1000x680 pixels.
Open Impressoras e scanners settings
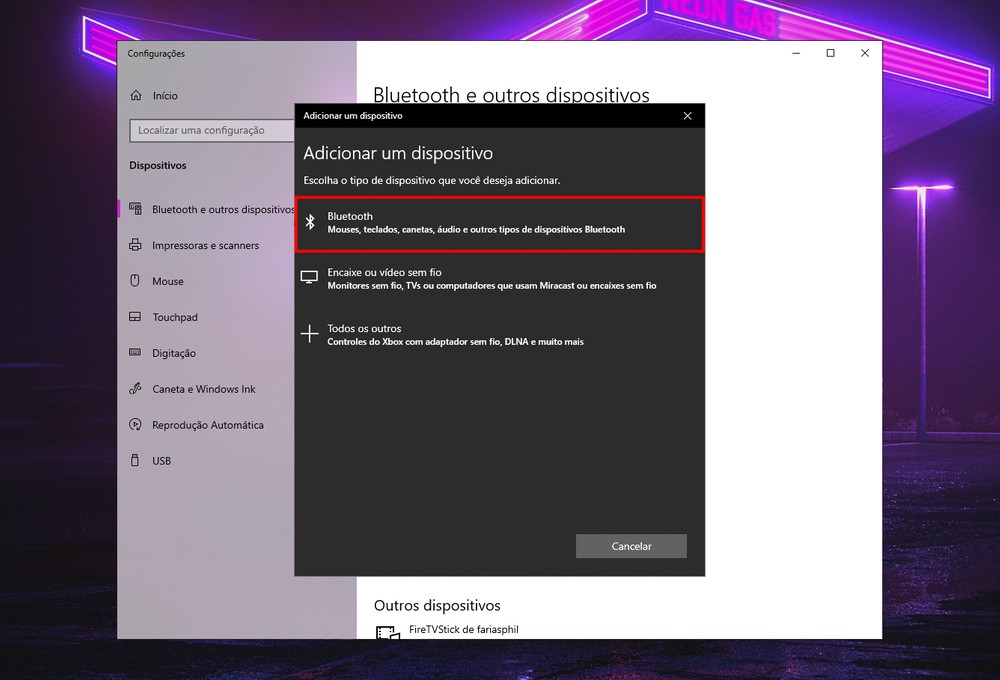(205, 246)
